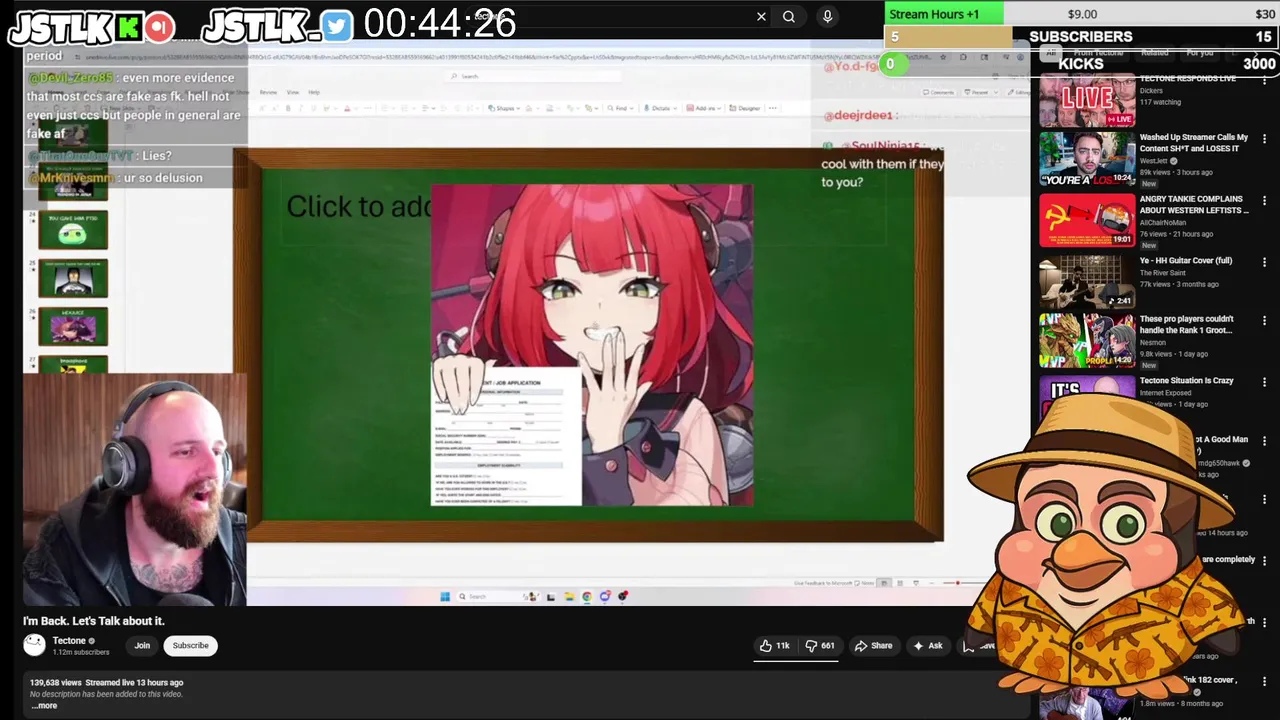Viewport: 1280px width, 720px height.
Task: Open the These pro players video thumbnail
Action: click(1087, 341)
